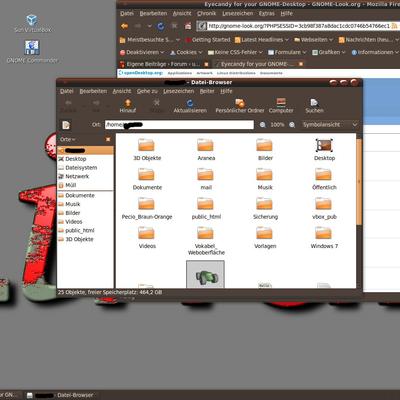
Task: Open Chronik menu in Firefox
Action: click(206, 14)
